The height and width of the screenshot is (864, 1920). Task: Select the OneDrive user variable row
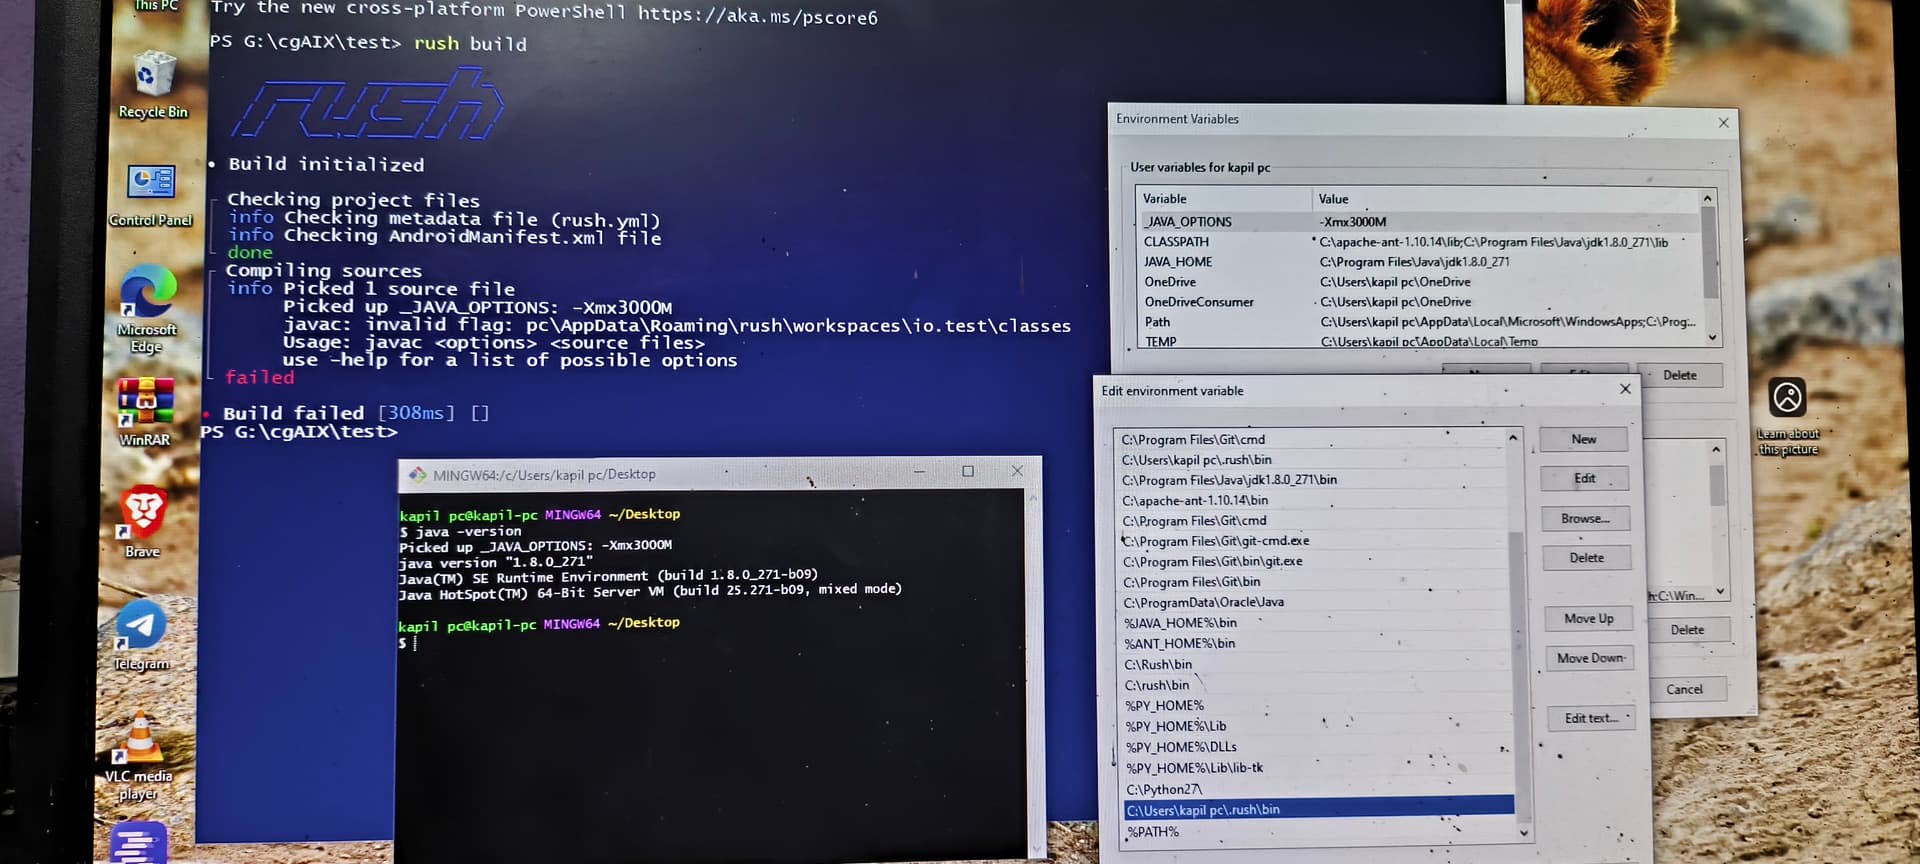click(1418, 282)
